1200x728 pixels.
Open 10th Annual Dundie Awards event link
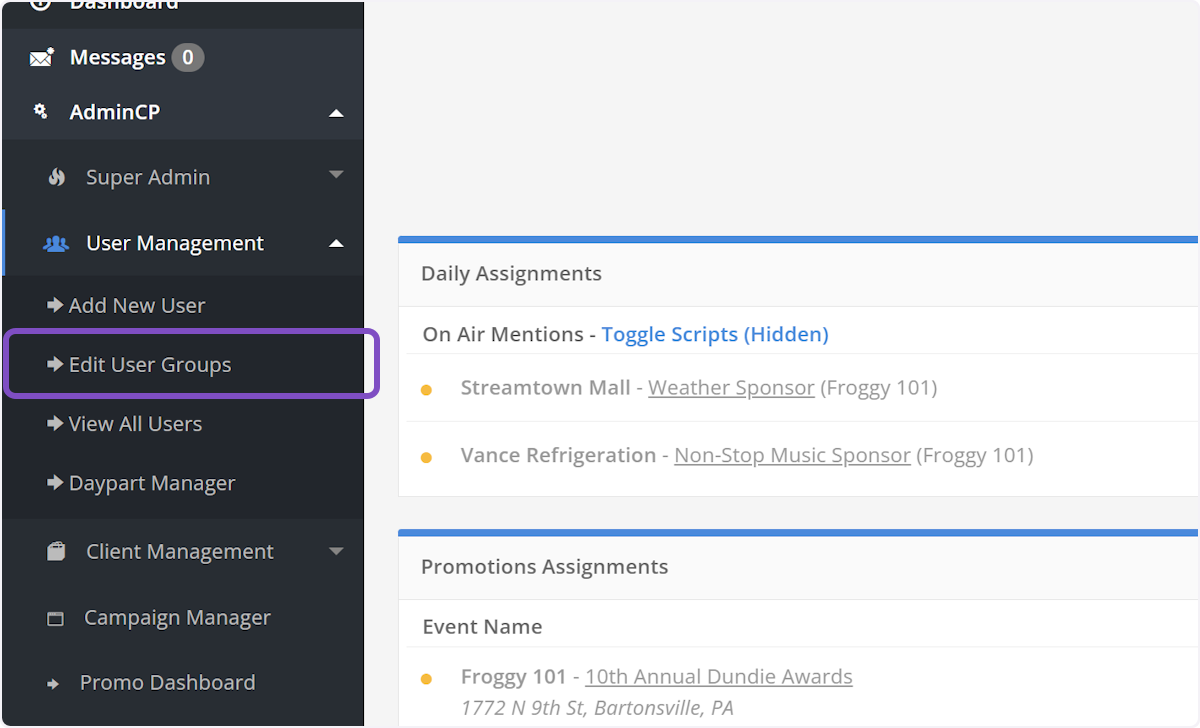[x=718, y=677]
